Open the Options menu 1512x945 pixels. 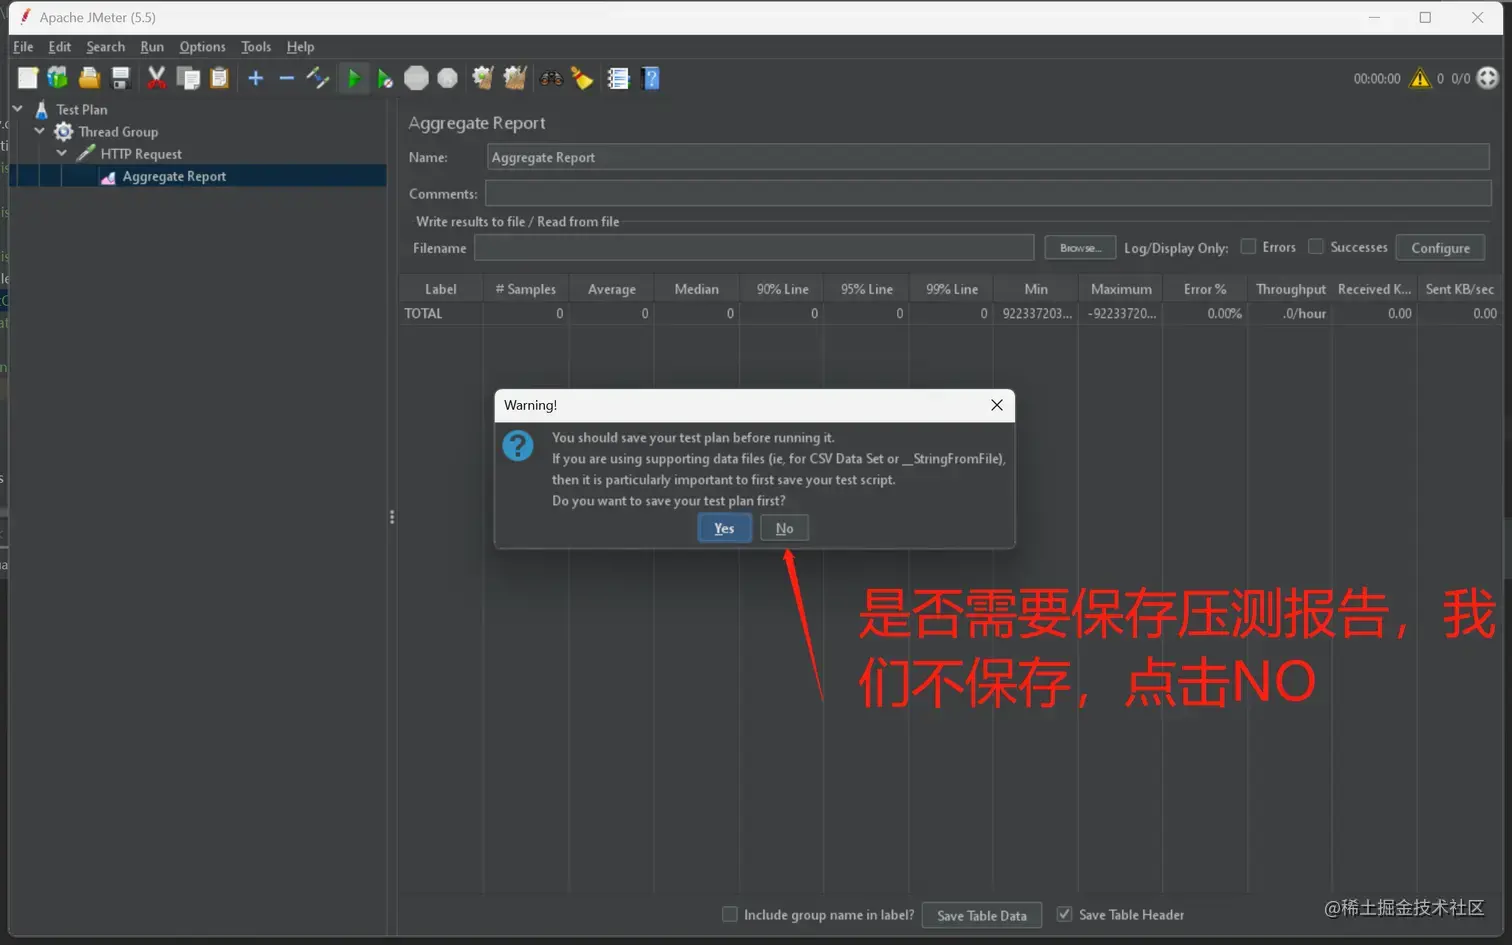[x=202, y=46]
